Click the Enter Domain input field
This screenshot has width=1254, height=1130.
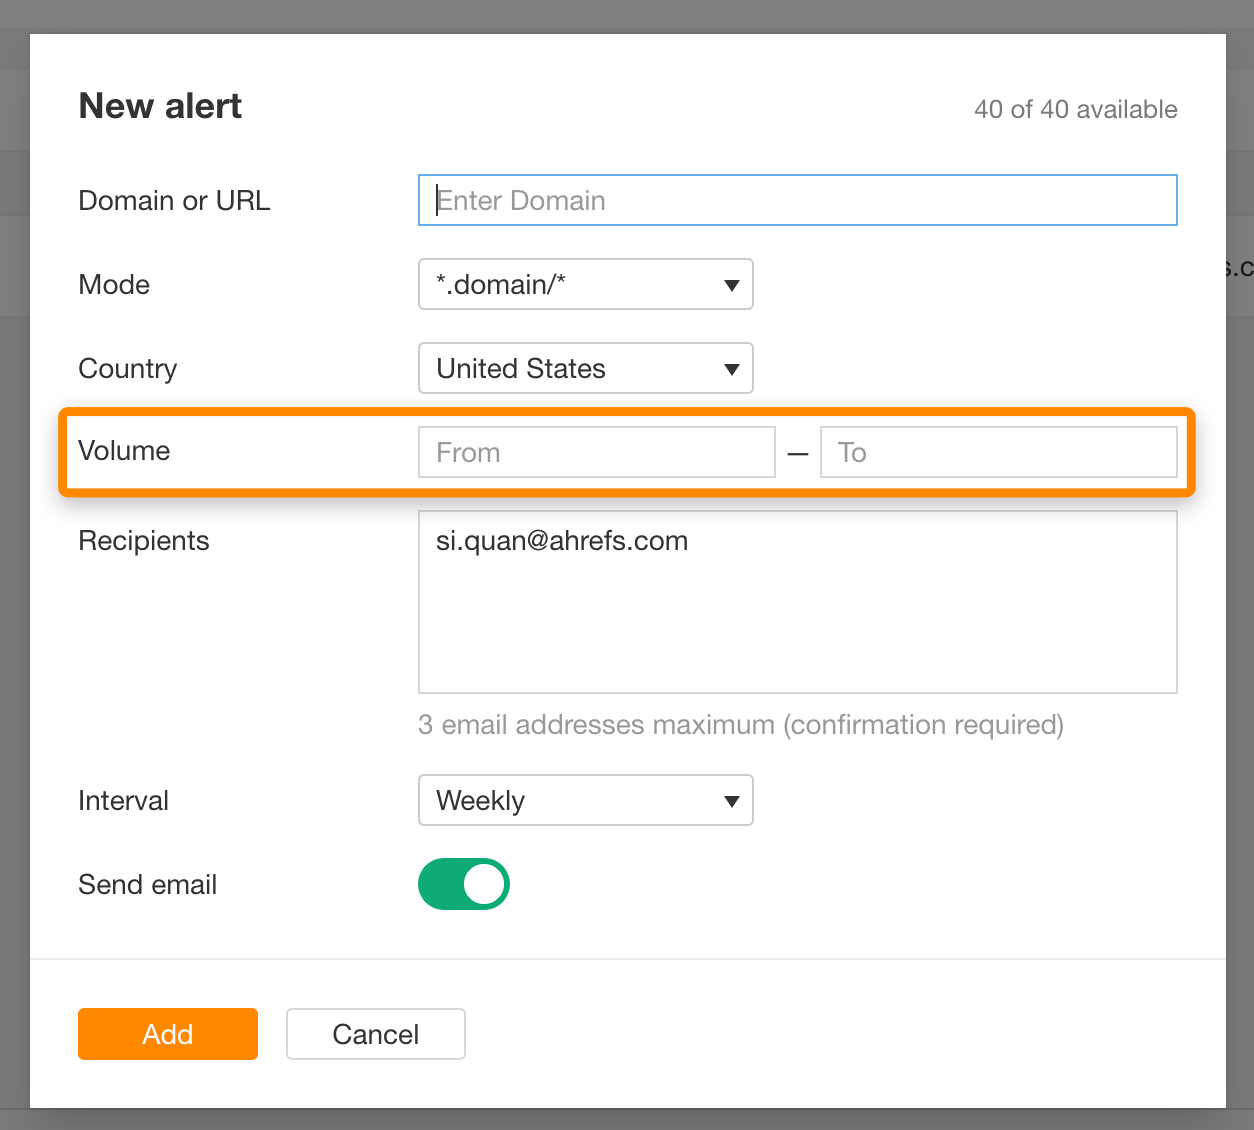tap(797, 200)
